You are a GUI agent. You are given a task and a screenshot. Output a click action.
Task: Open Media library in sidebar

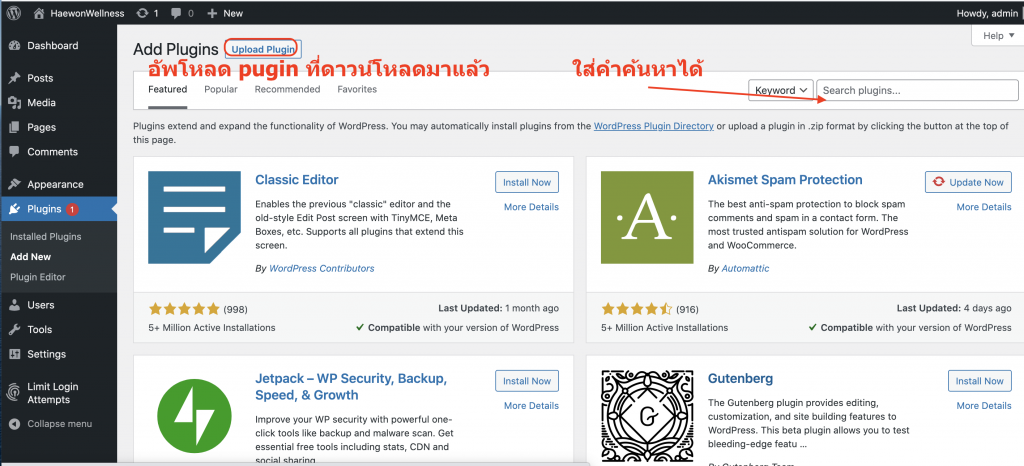coord(41,102)
